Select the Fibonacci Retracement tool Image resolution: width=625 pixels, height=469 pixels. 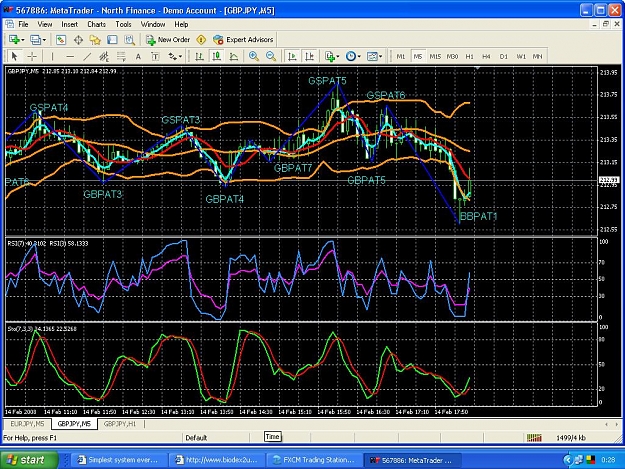(x=121, y=56)
